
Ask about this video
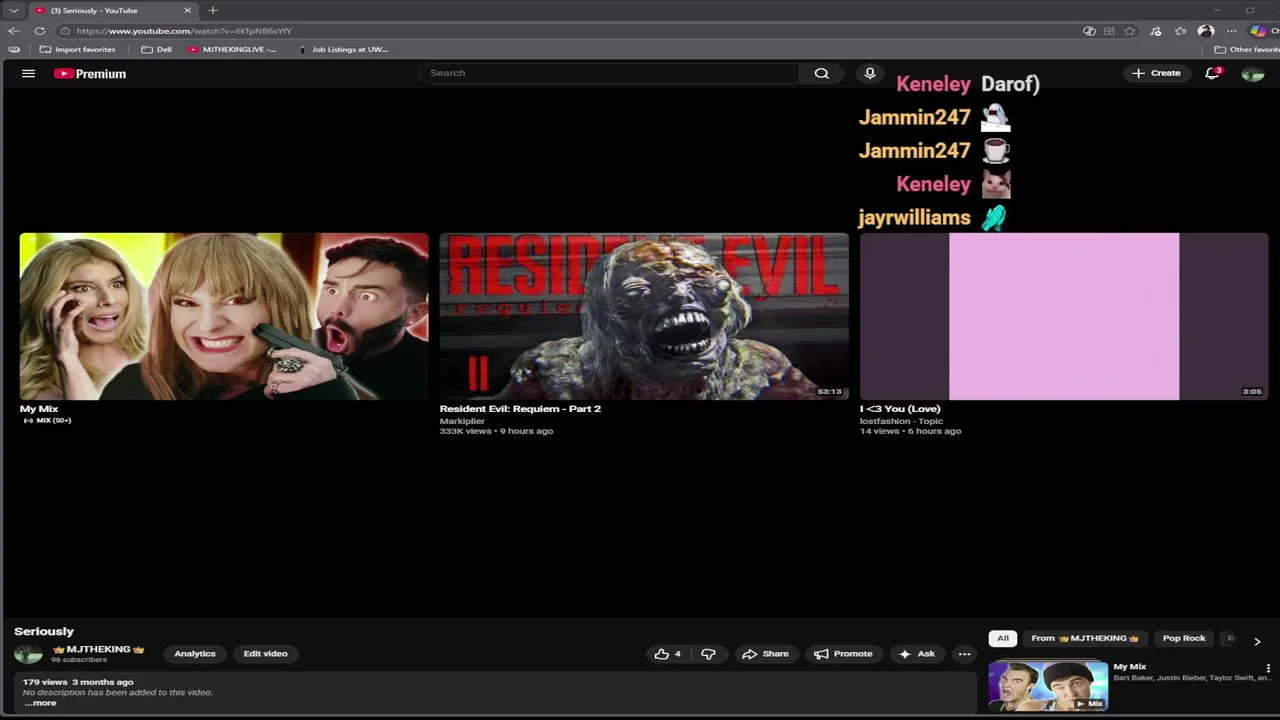(x=917, y=654)
